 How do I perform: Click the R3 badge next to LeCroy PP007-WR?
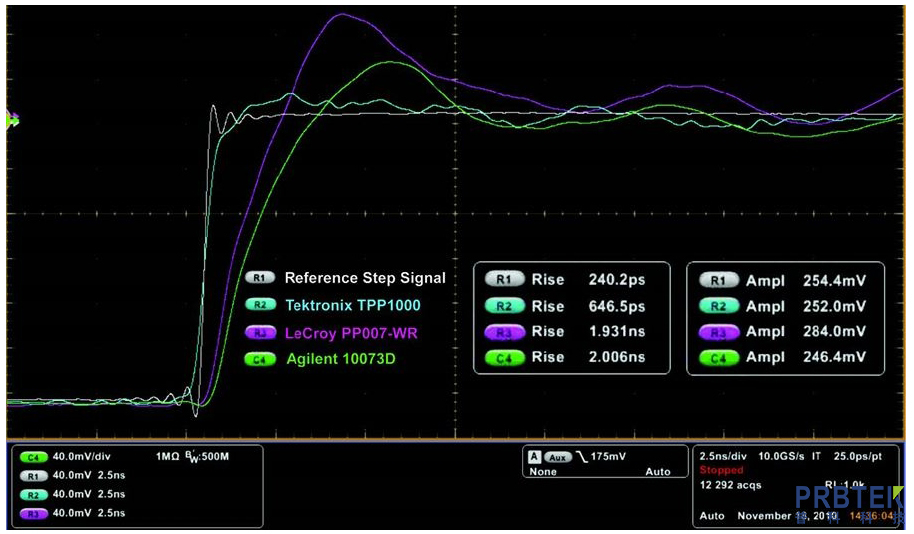pyautogui.click(x=260, y=332)
